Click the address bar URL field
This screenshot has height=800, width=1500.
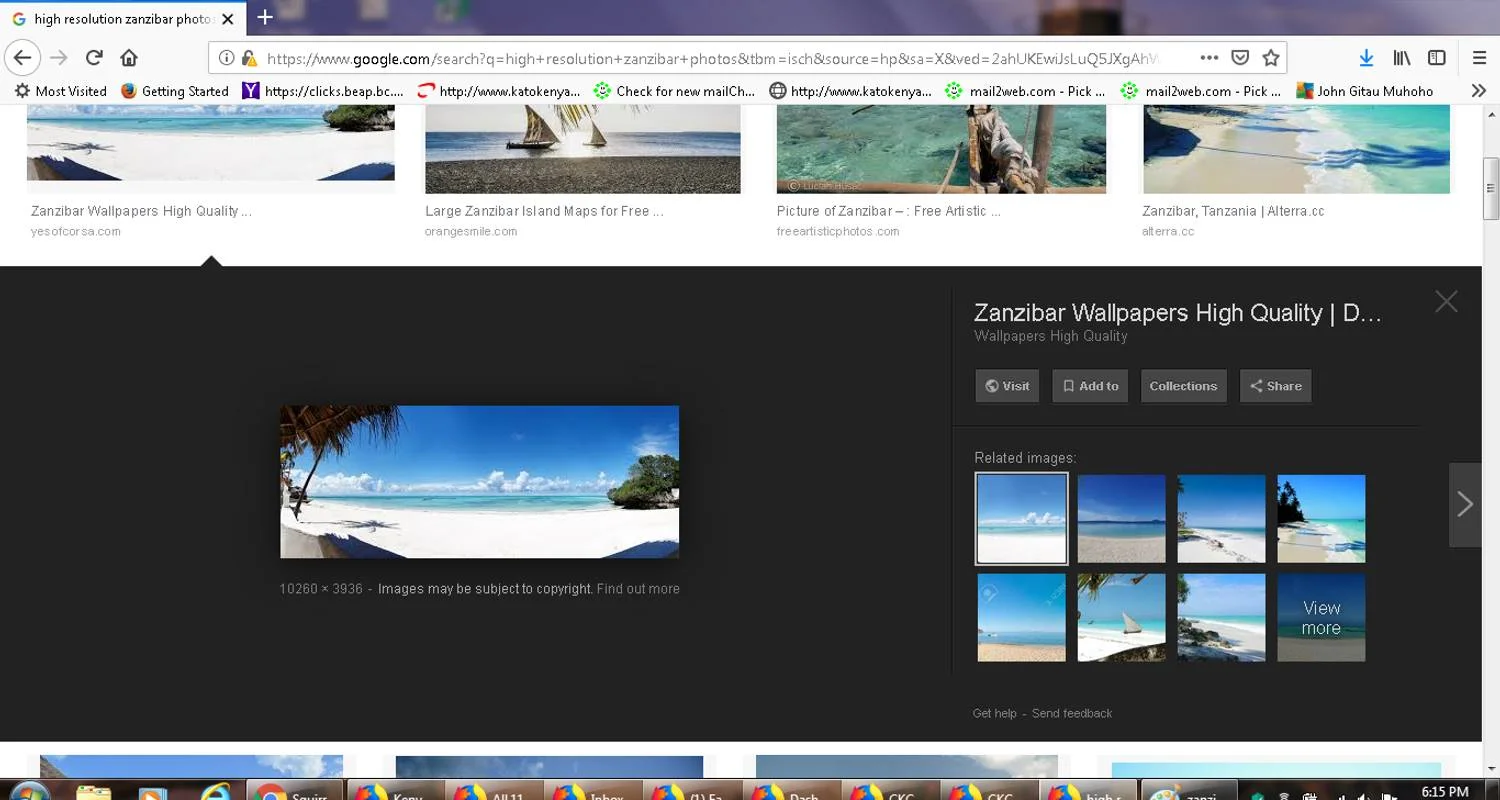[700, 58]
